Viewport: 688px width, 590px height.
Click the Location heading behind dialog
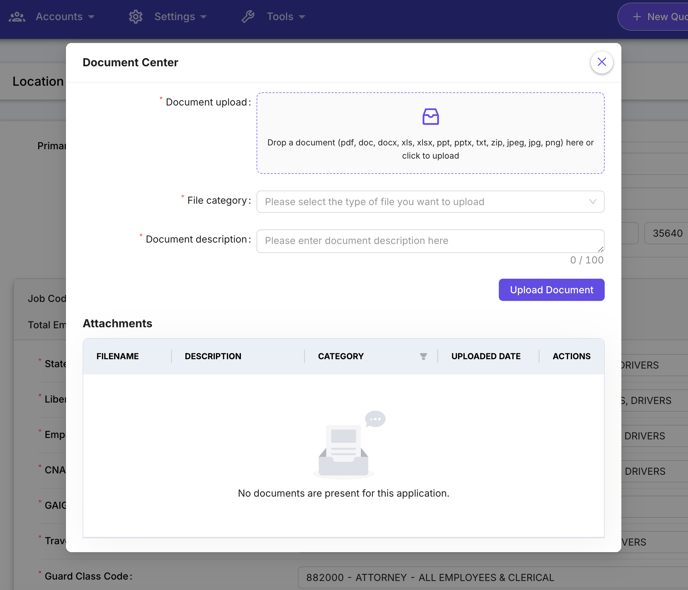point(38,82)
